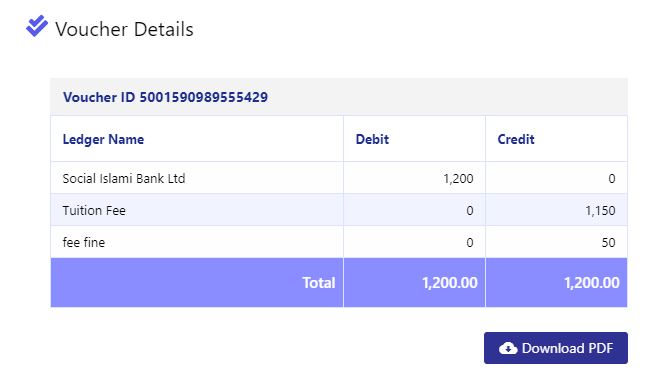663x384 pixels.
Task: Select the Voucher Details heading text
Action: pos(124,30)
